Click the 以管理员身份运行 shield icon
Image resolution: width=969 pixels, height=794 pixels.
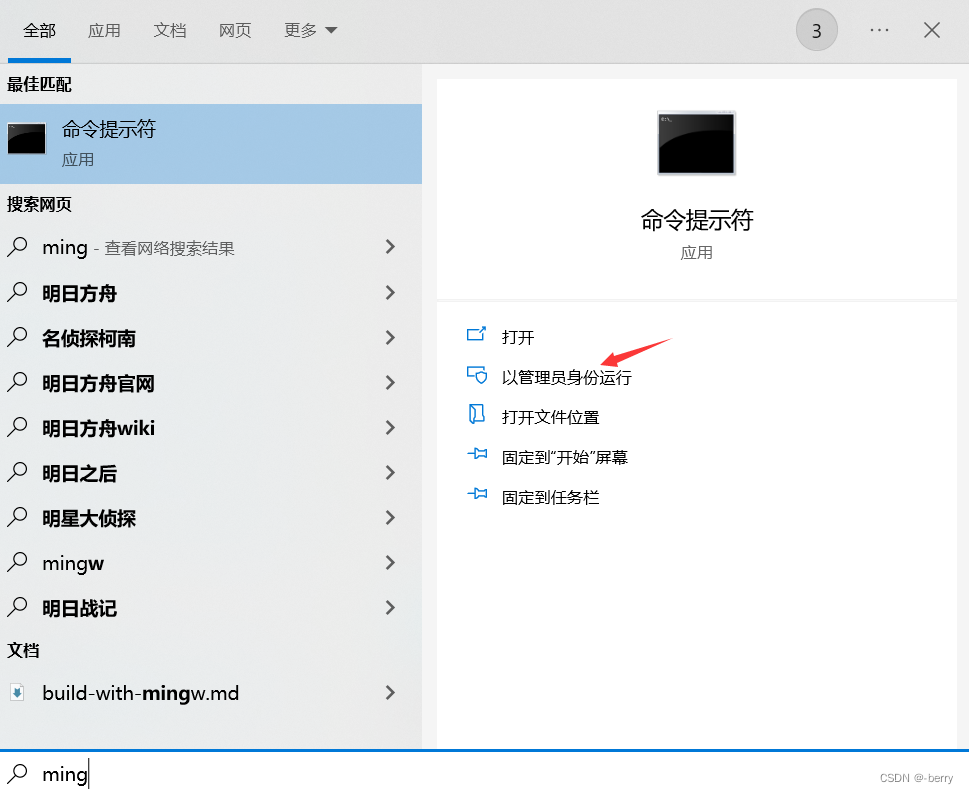[x=478, y=376]
